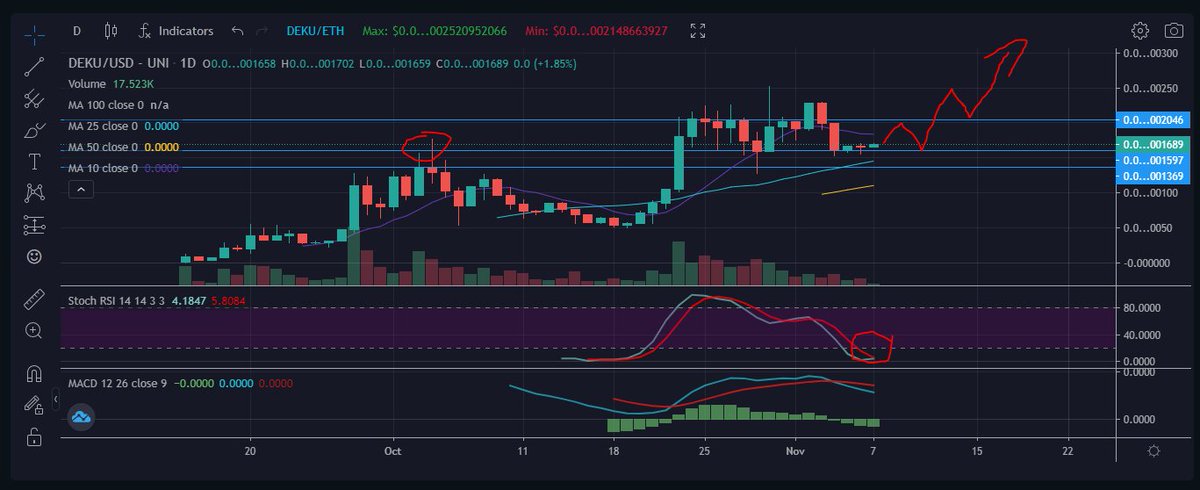Take a chart snapshot with camera icon
Viewport: 1200px width, 490px height.
pos(1175,31)
